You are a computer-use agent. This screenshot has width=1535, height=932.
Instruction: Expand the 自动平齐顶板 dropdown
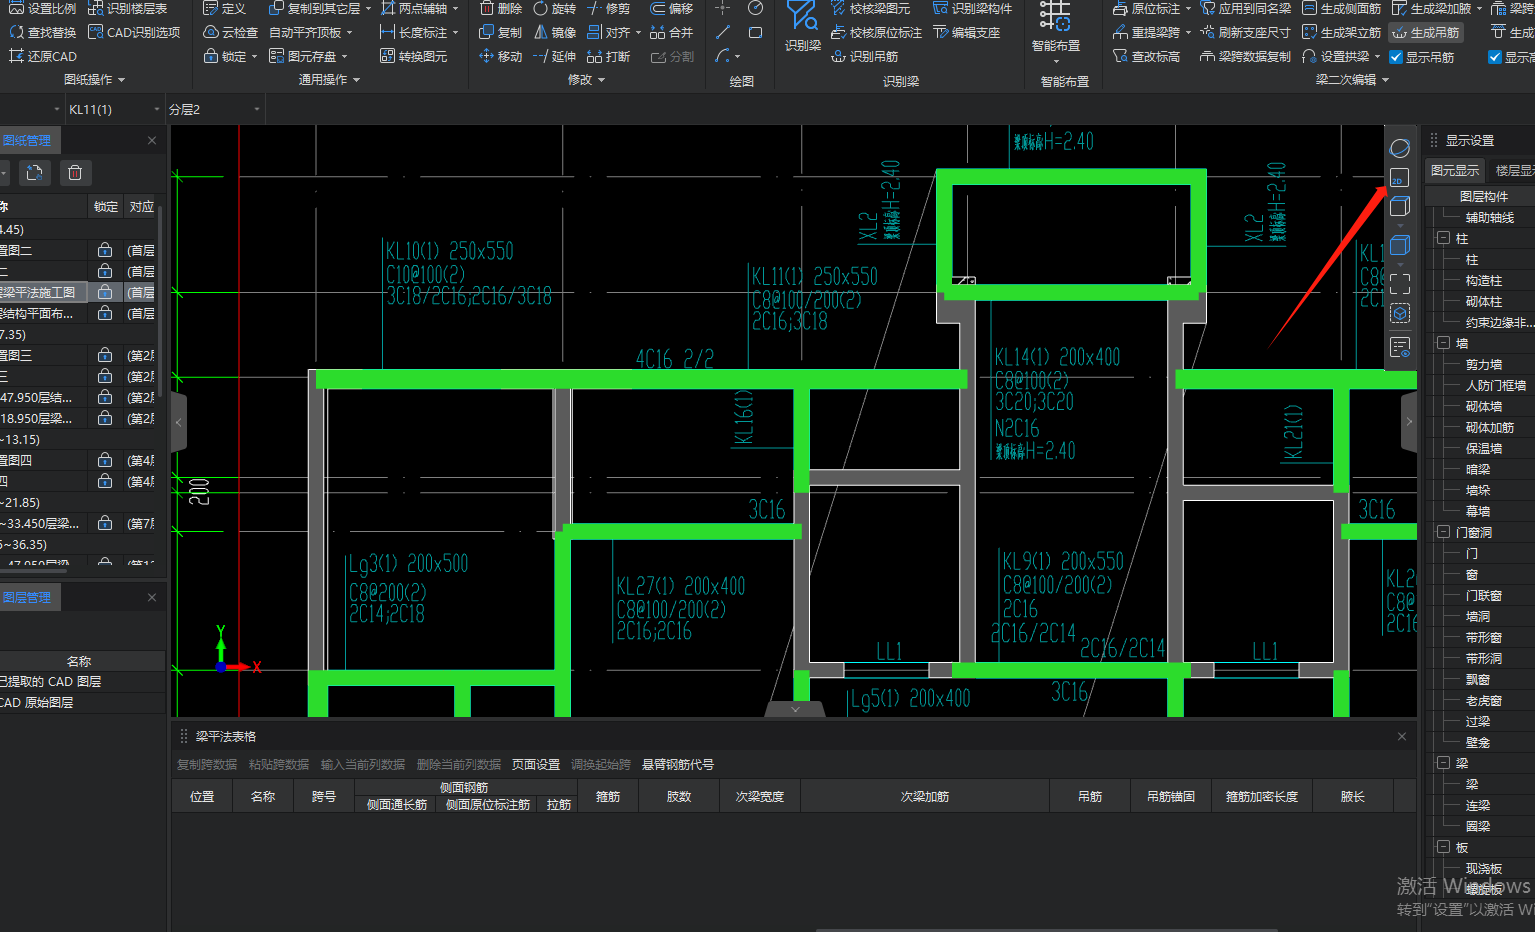[349, 33]
